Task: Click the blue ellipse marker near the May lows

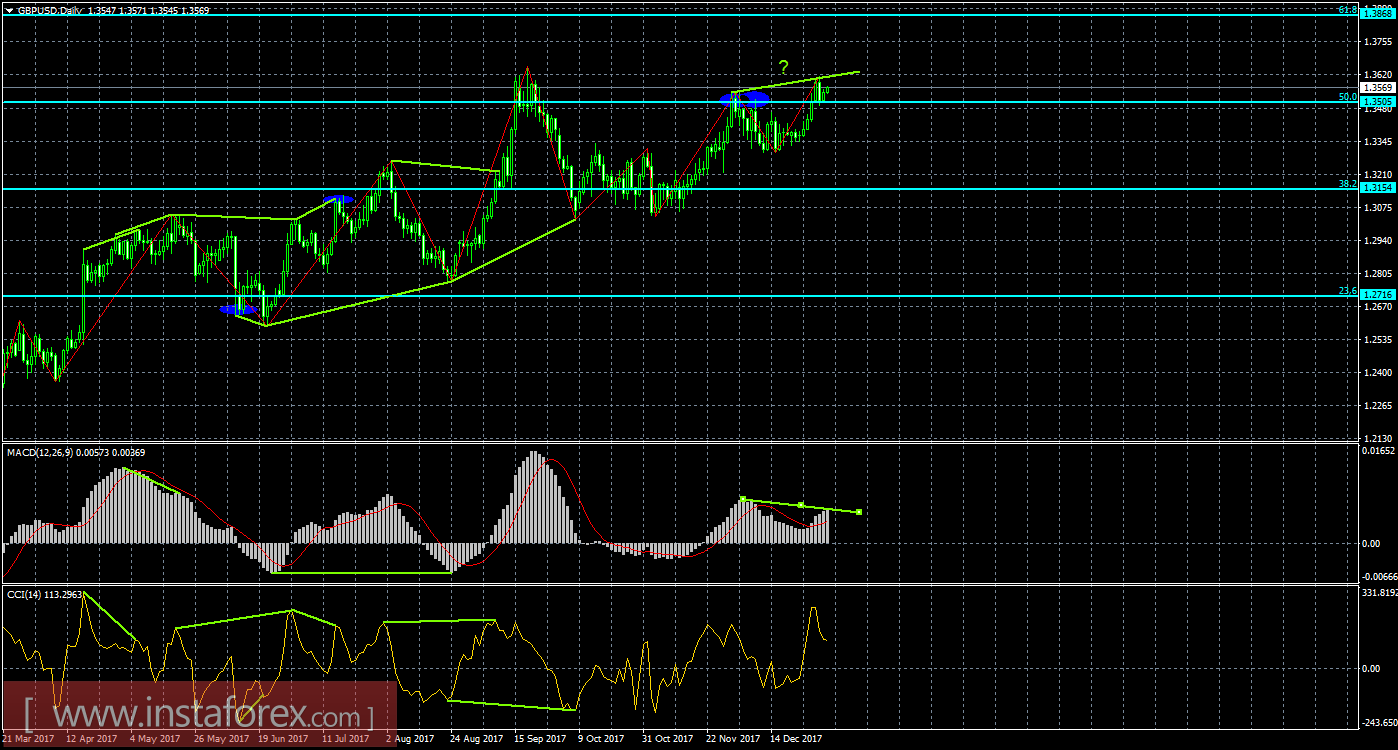Action: [x=238, y=311]
